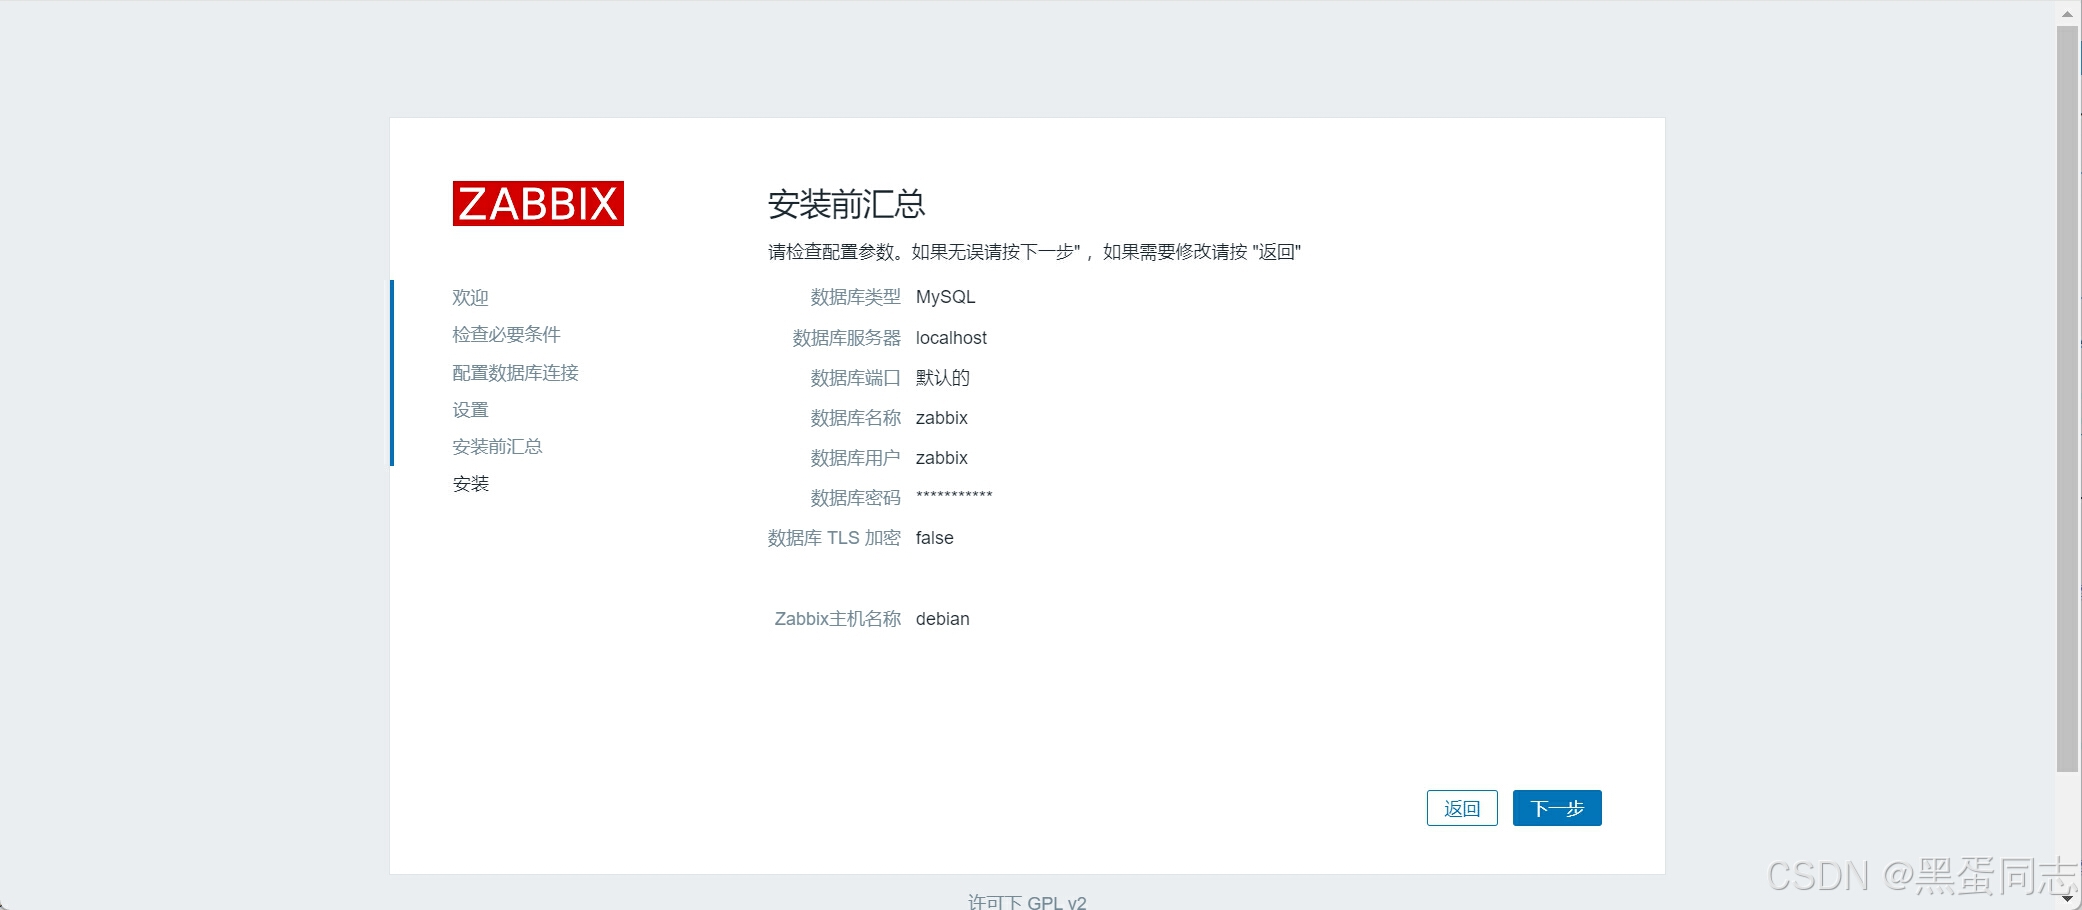Screen dimensions: 2082x910
Task: Click the false TLS encryption value
Action: point(934,538)
